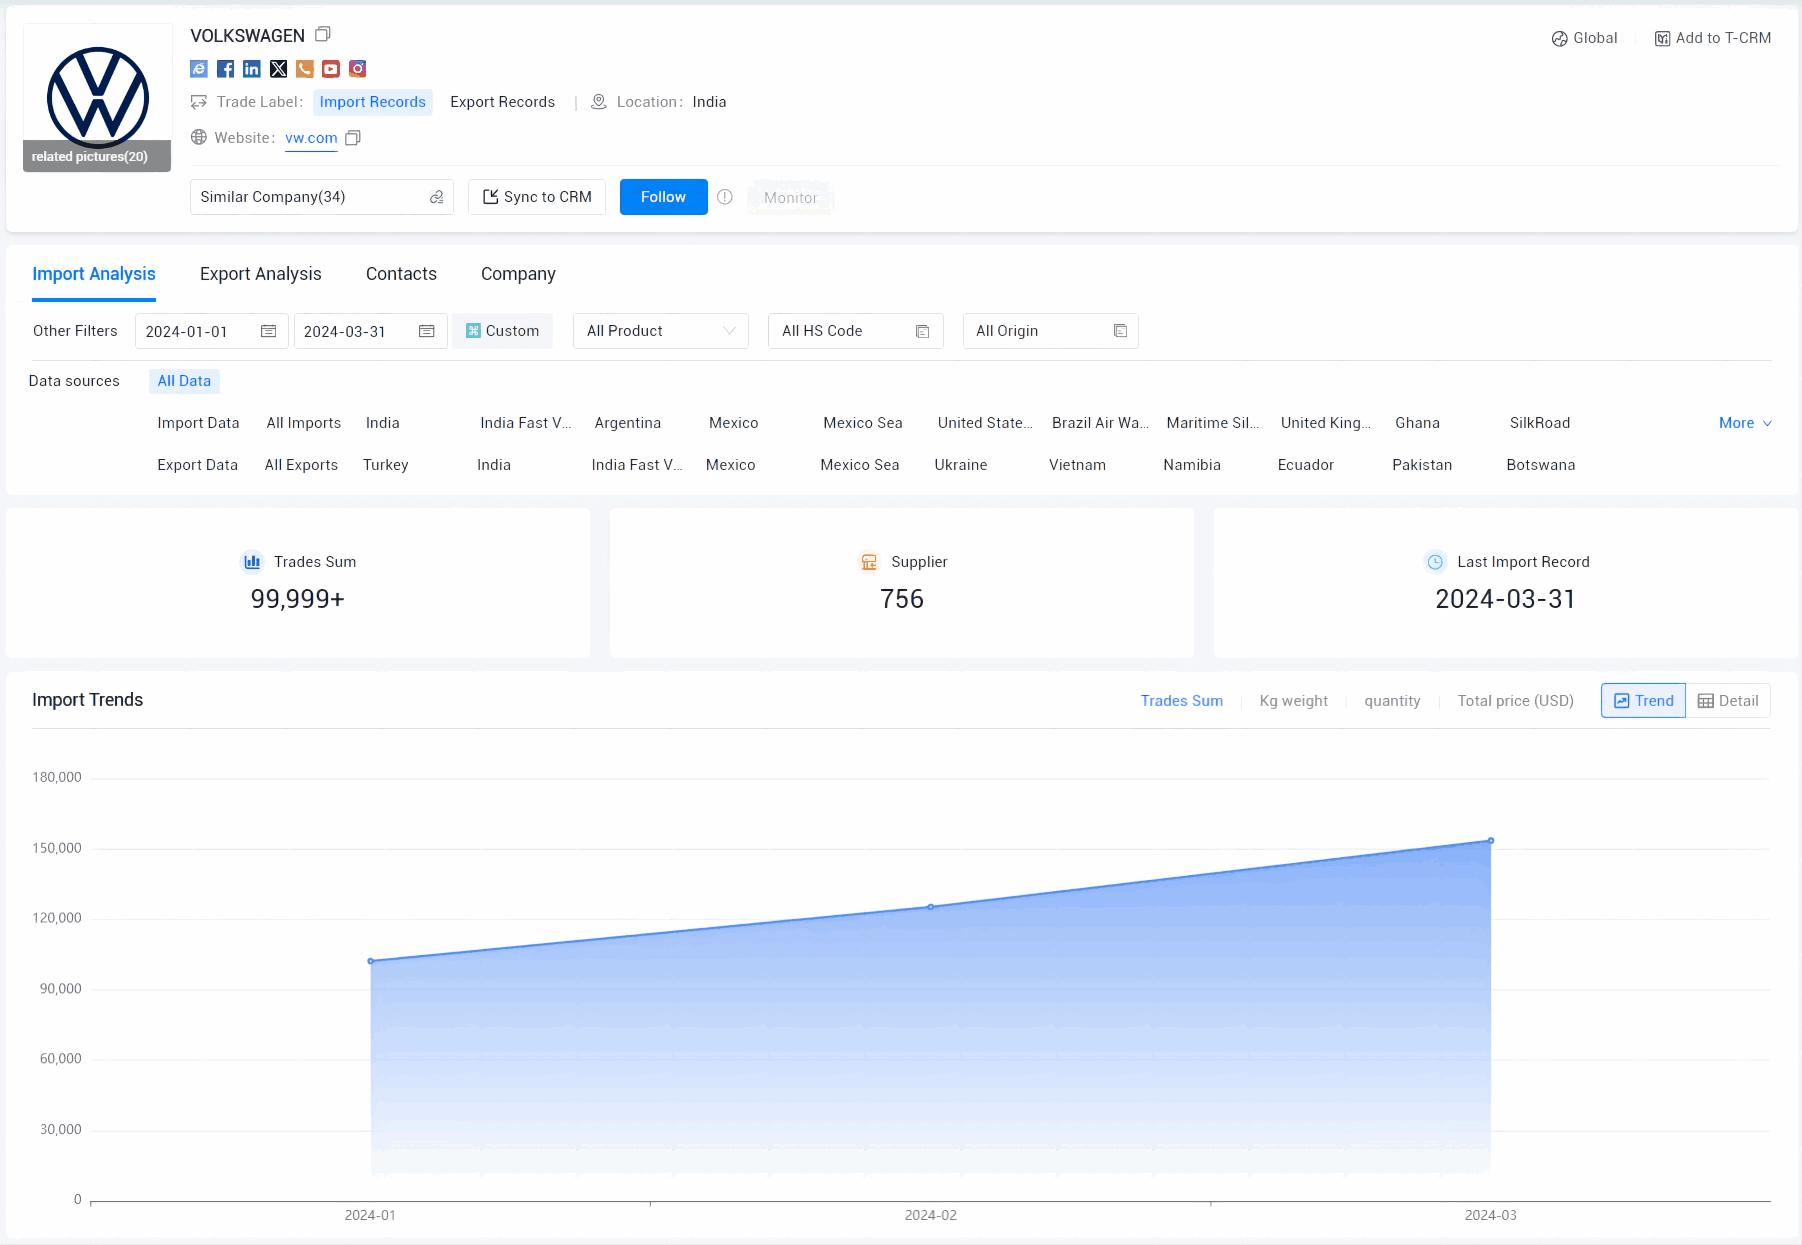
Task: Click the Follow button
Action: click(663, 197)
